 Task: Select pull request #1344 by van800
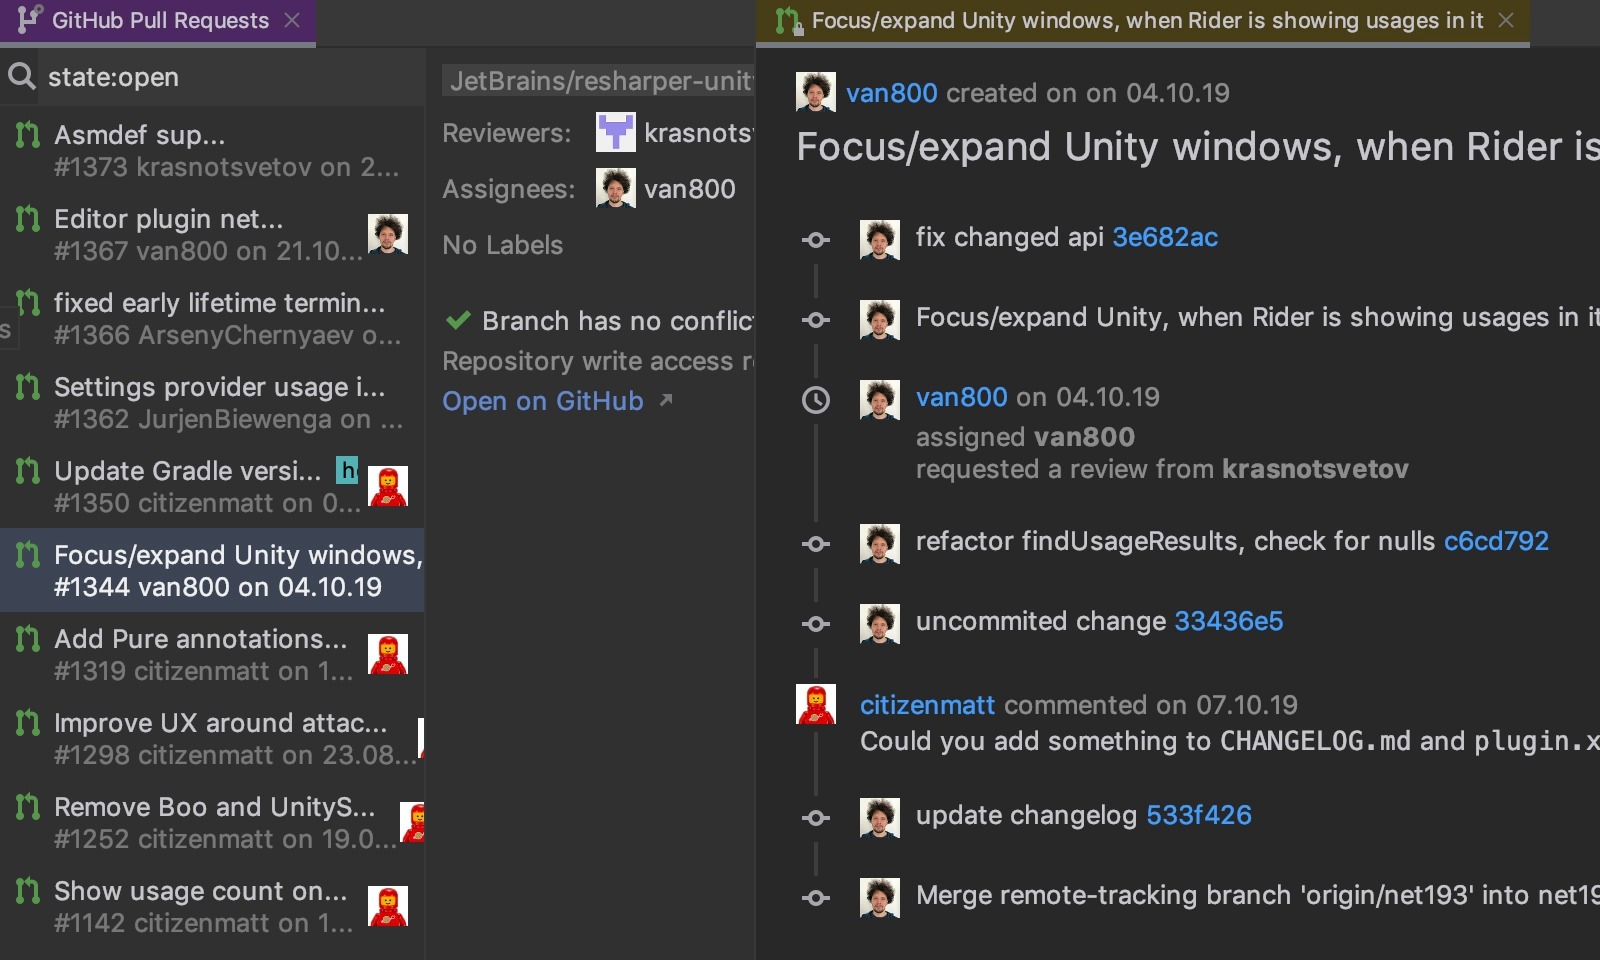tap(212, 570)
